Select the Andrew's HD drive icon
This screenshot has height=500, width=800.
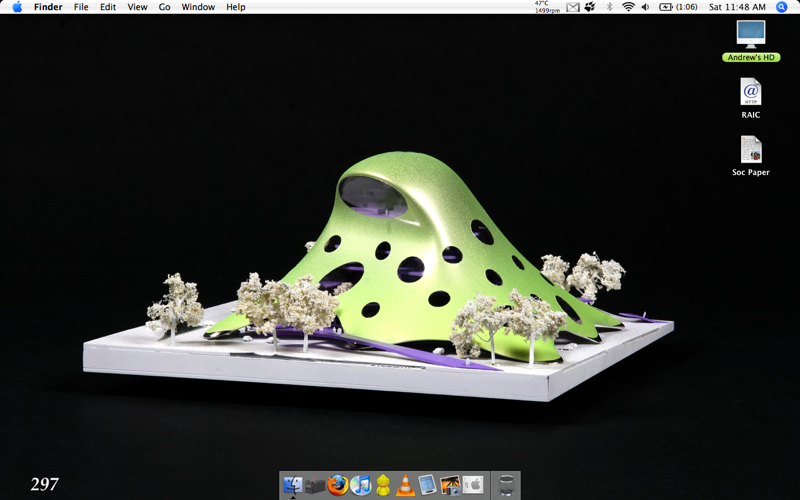(x=751, y=34)
